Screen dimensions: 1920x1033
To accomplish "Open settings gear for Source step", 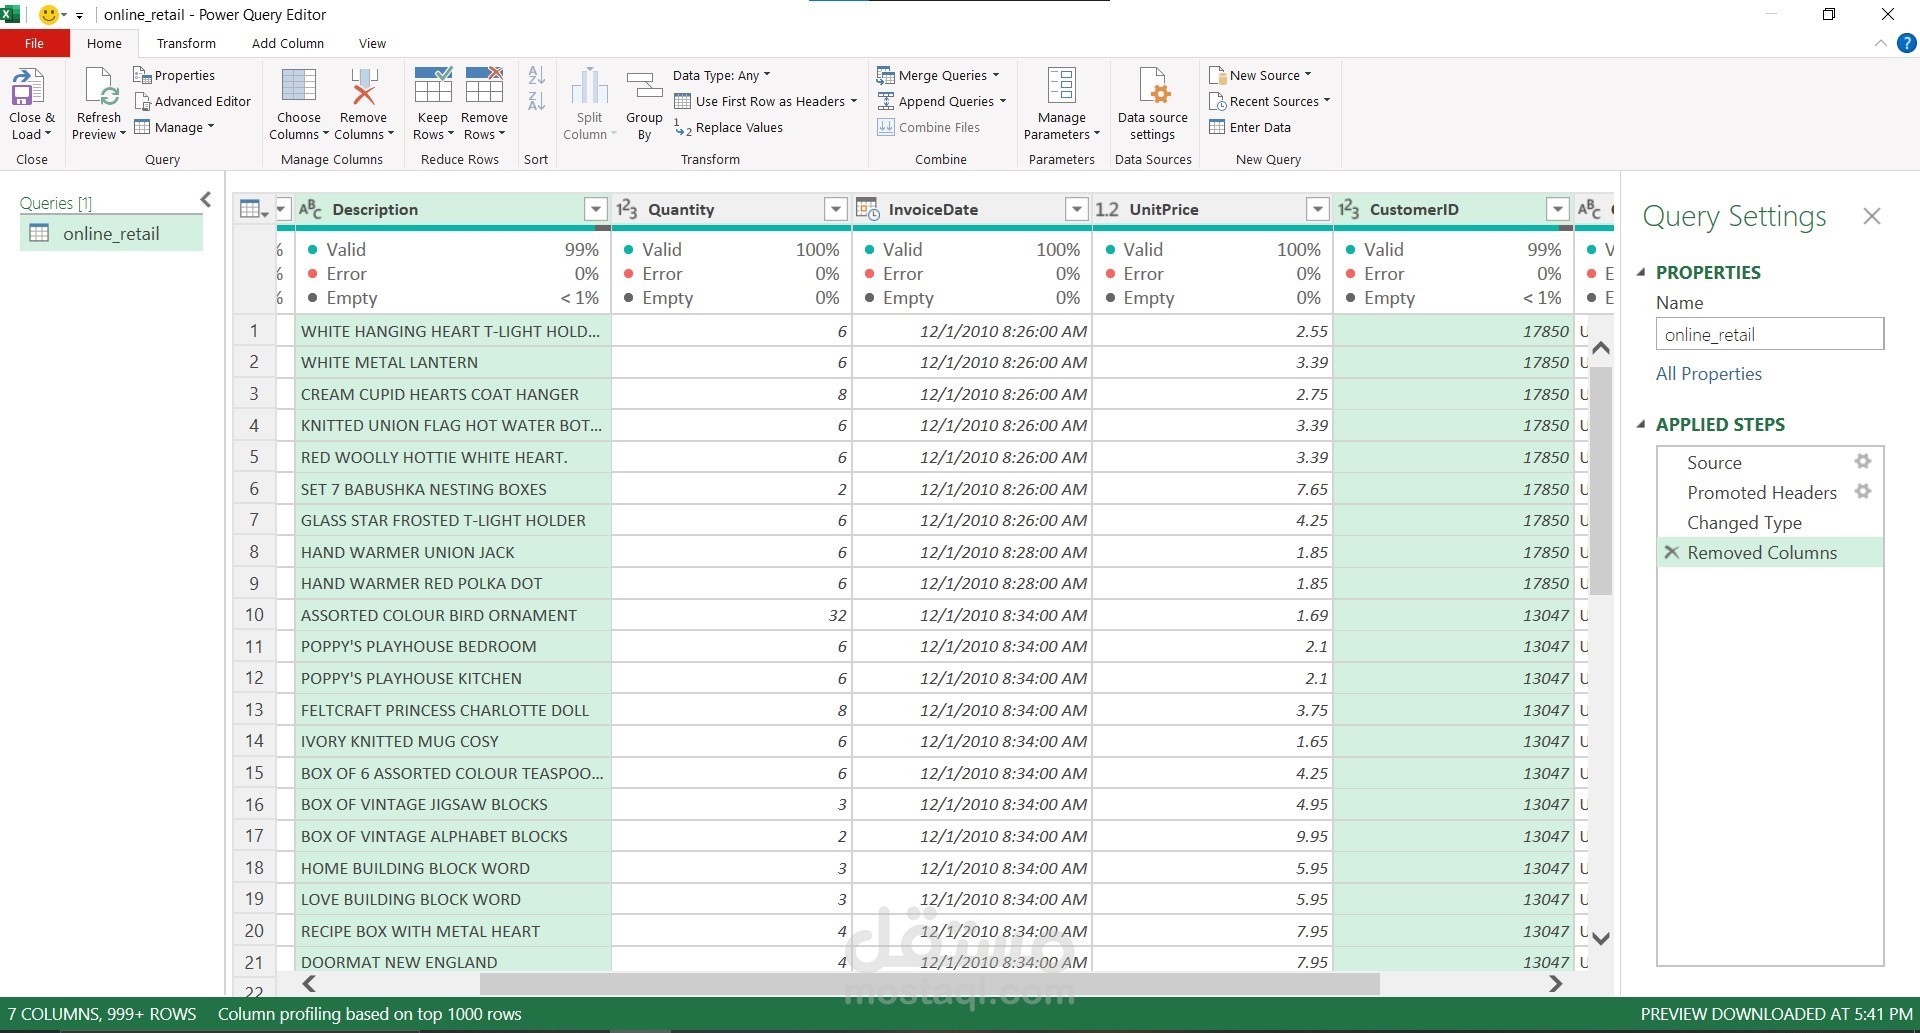I will point(1863,461).
